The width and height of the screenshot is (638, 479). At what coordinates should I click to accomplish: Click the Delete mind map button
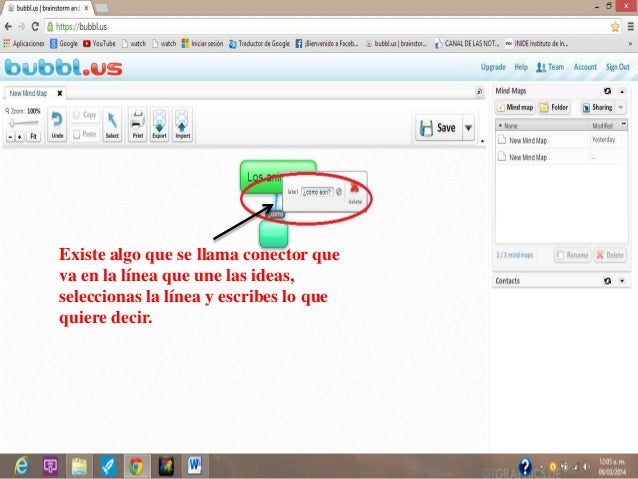click(610, 255)
